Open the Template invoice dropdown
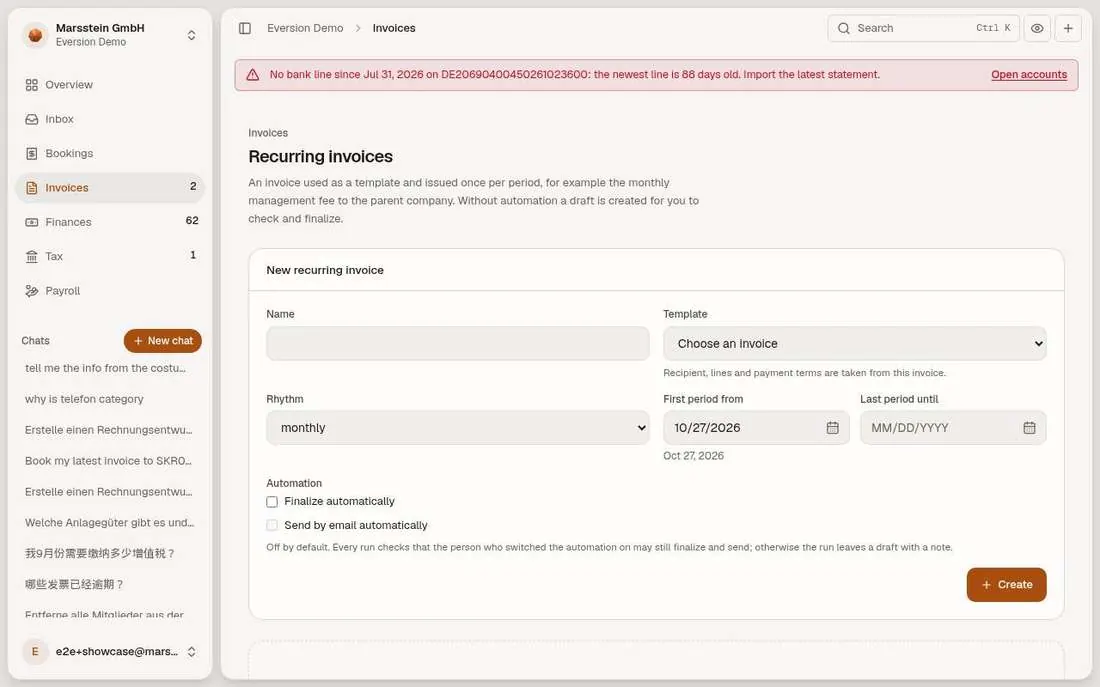 click(854, 344)
